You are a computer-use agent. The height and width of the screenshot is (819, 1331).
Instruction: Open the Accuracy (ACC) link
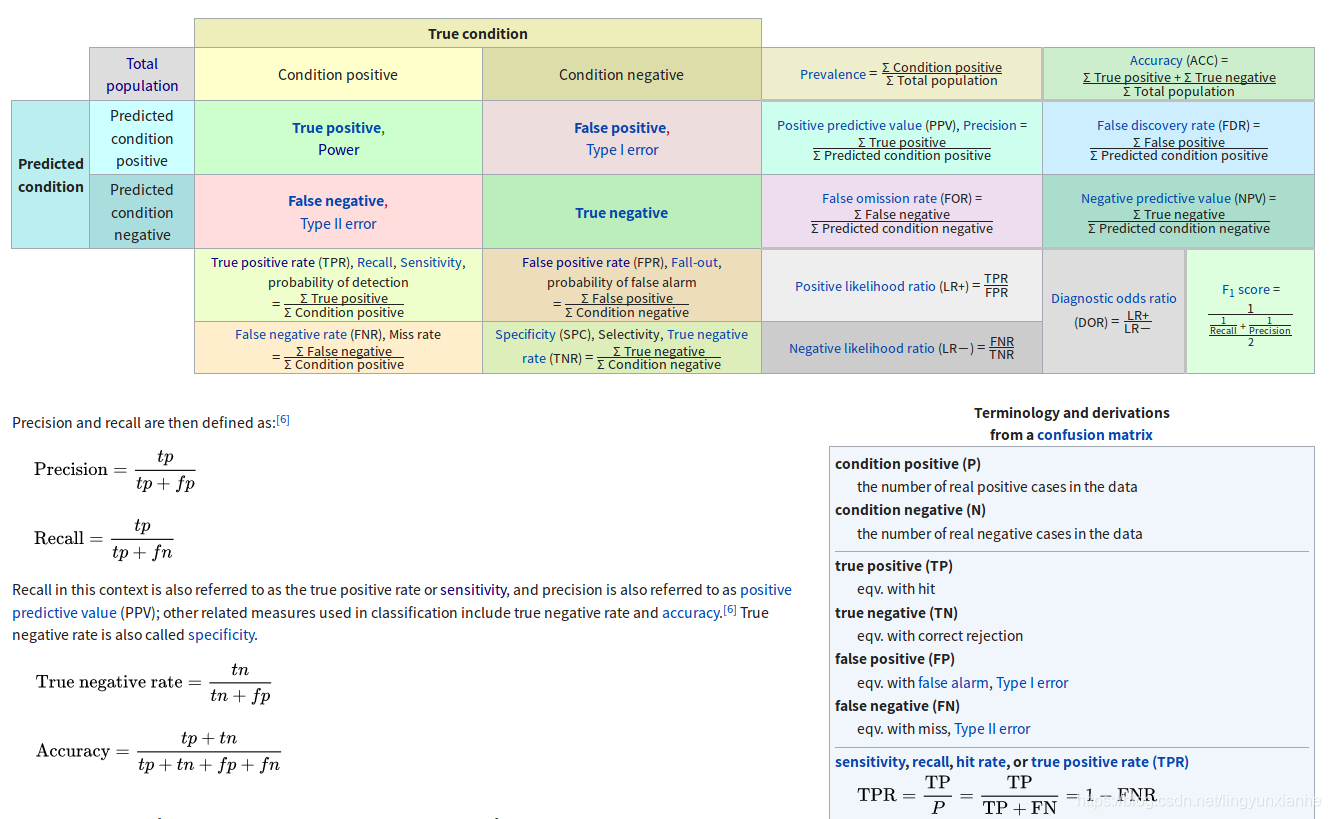click(1156, 61)
